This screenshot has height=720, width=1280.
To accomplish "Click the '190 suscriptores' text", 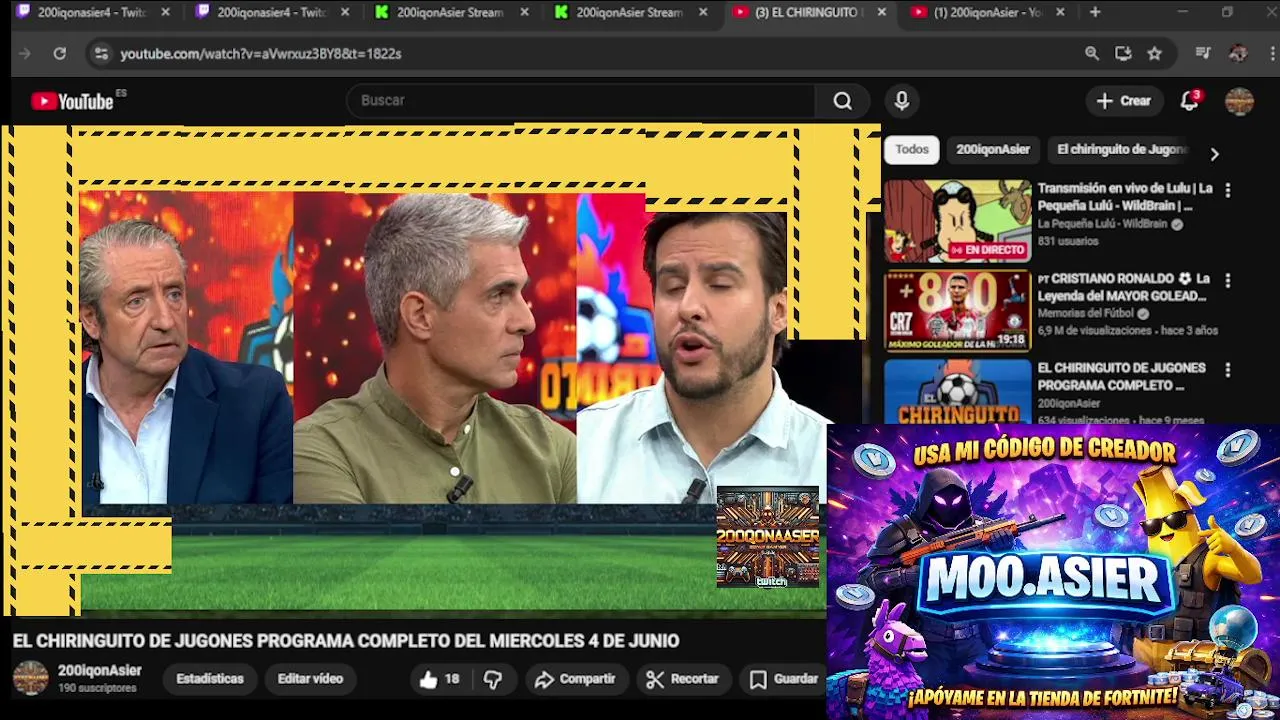I will click(97, 688).
